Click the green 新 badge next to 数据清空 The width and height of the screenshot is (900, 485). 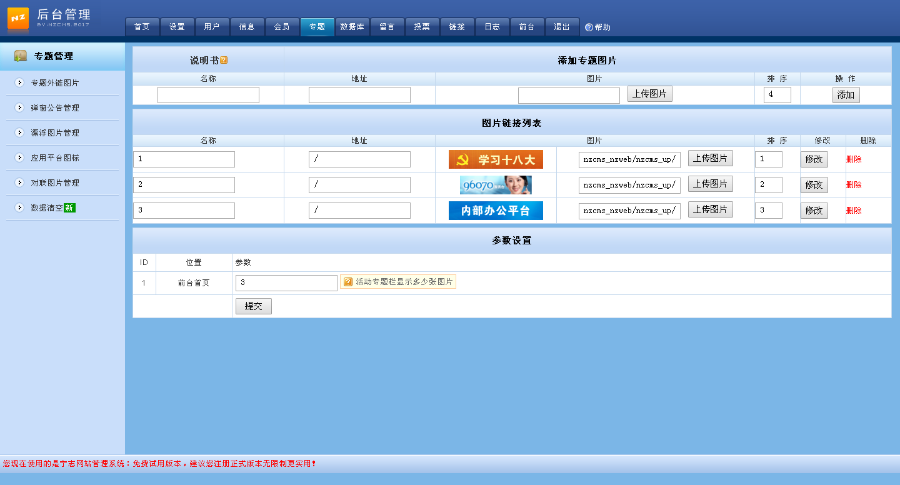click(x=69, y=208)
